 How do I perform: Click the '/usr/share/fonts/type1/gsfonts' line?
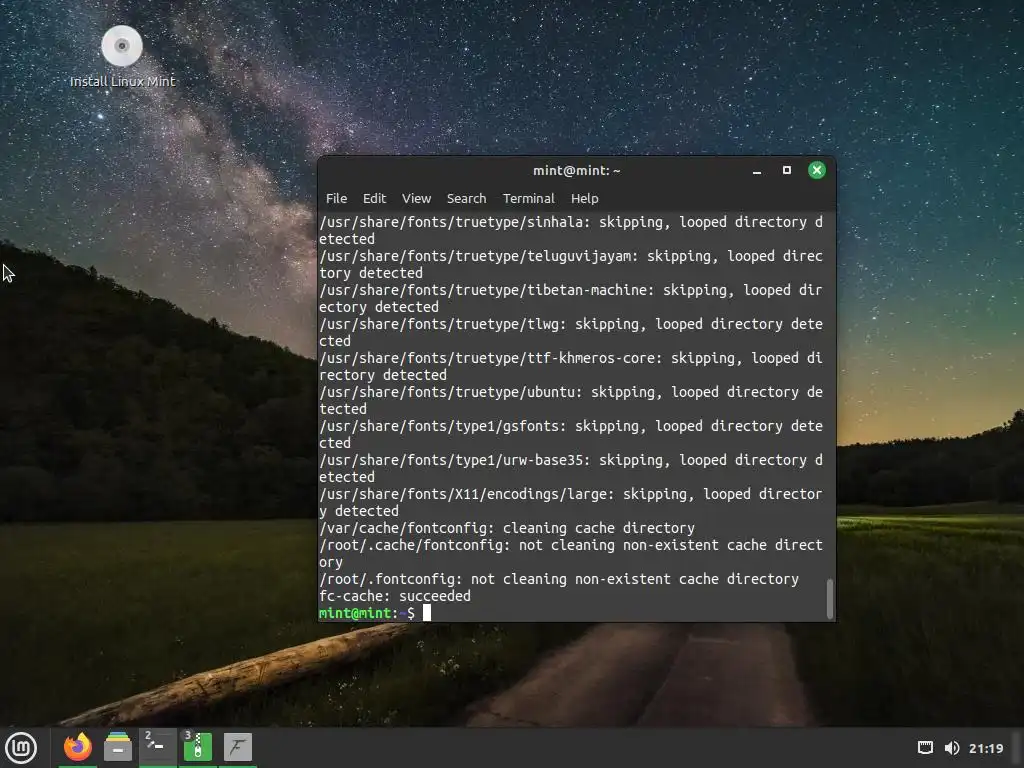click(x=571, y=434)
